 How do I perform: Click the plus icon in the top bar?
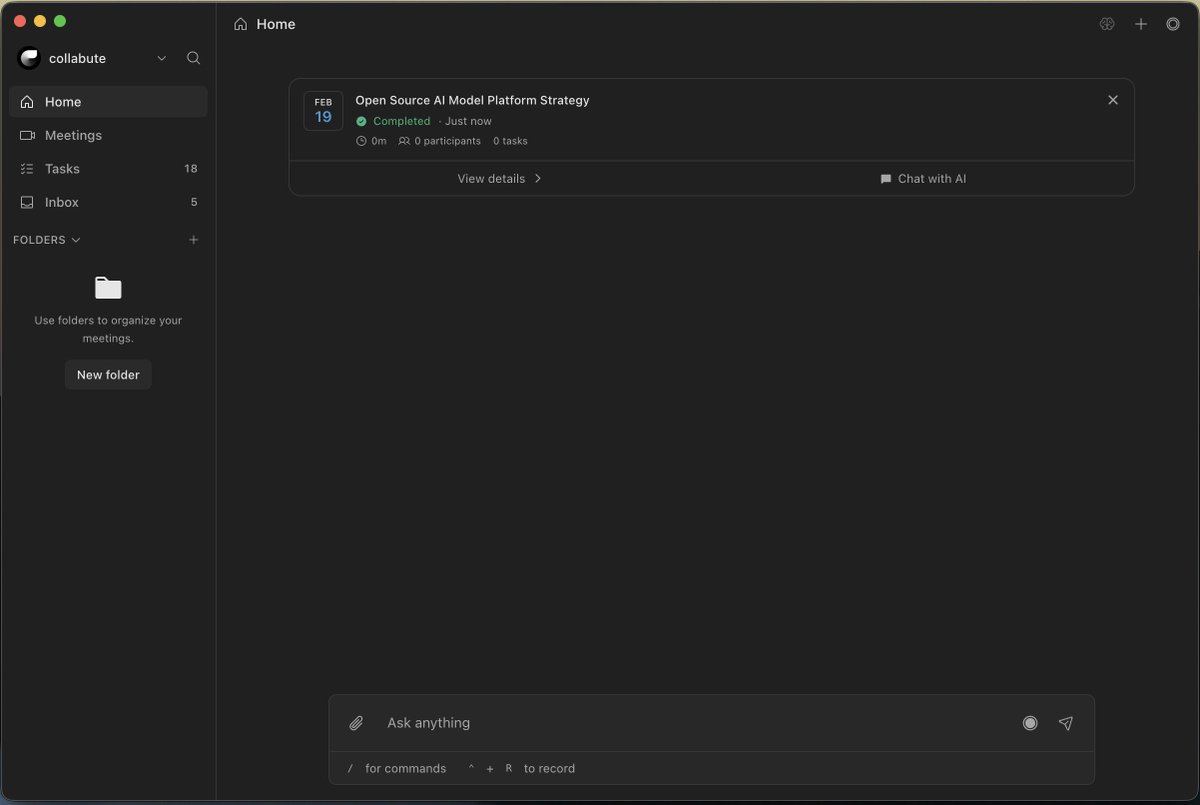point(1141,24)
